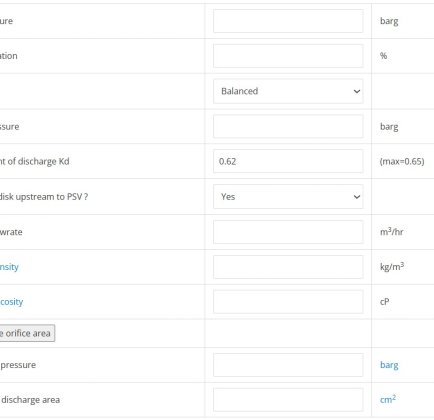434x420 pixels.
Task: Focus the percent input field
Action: point(288,56)
